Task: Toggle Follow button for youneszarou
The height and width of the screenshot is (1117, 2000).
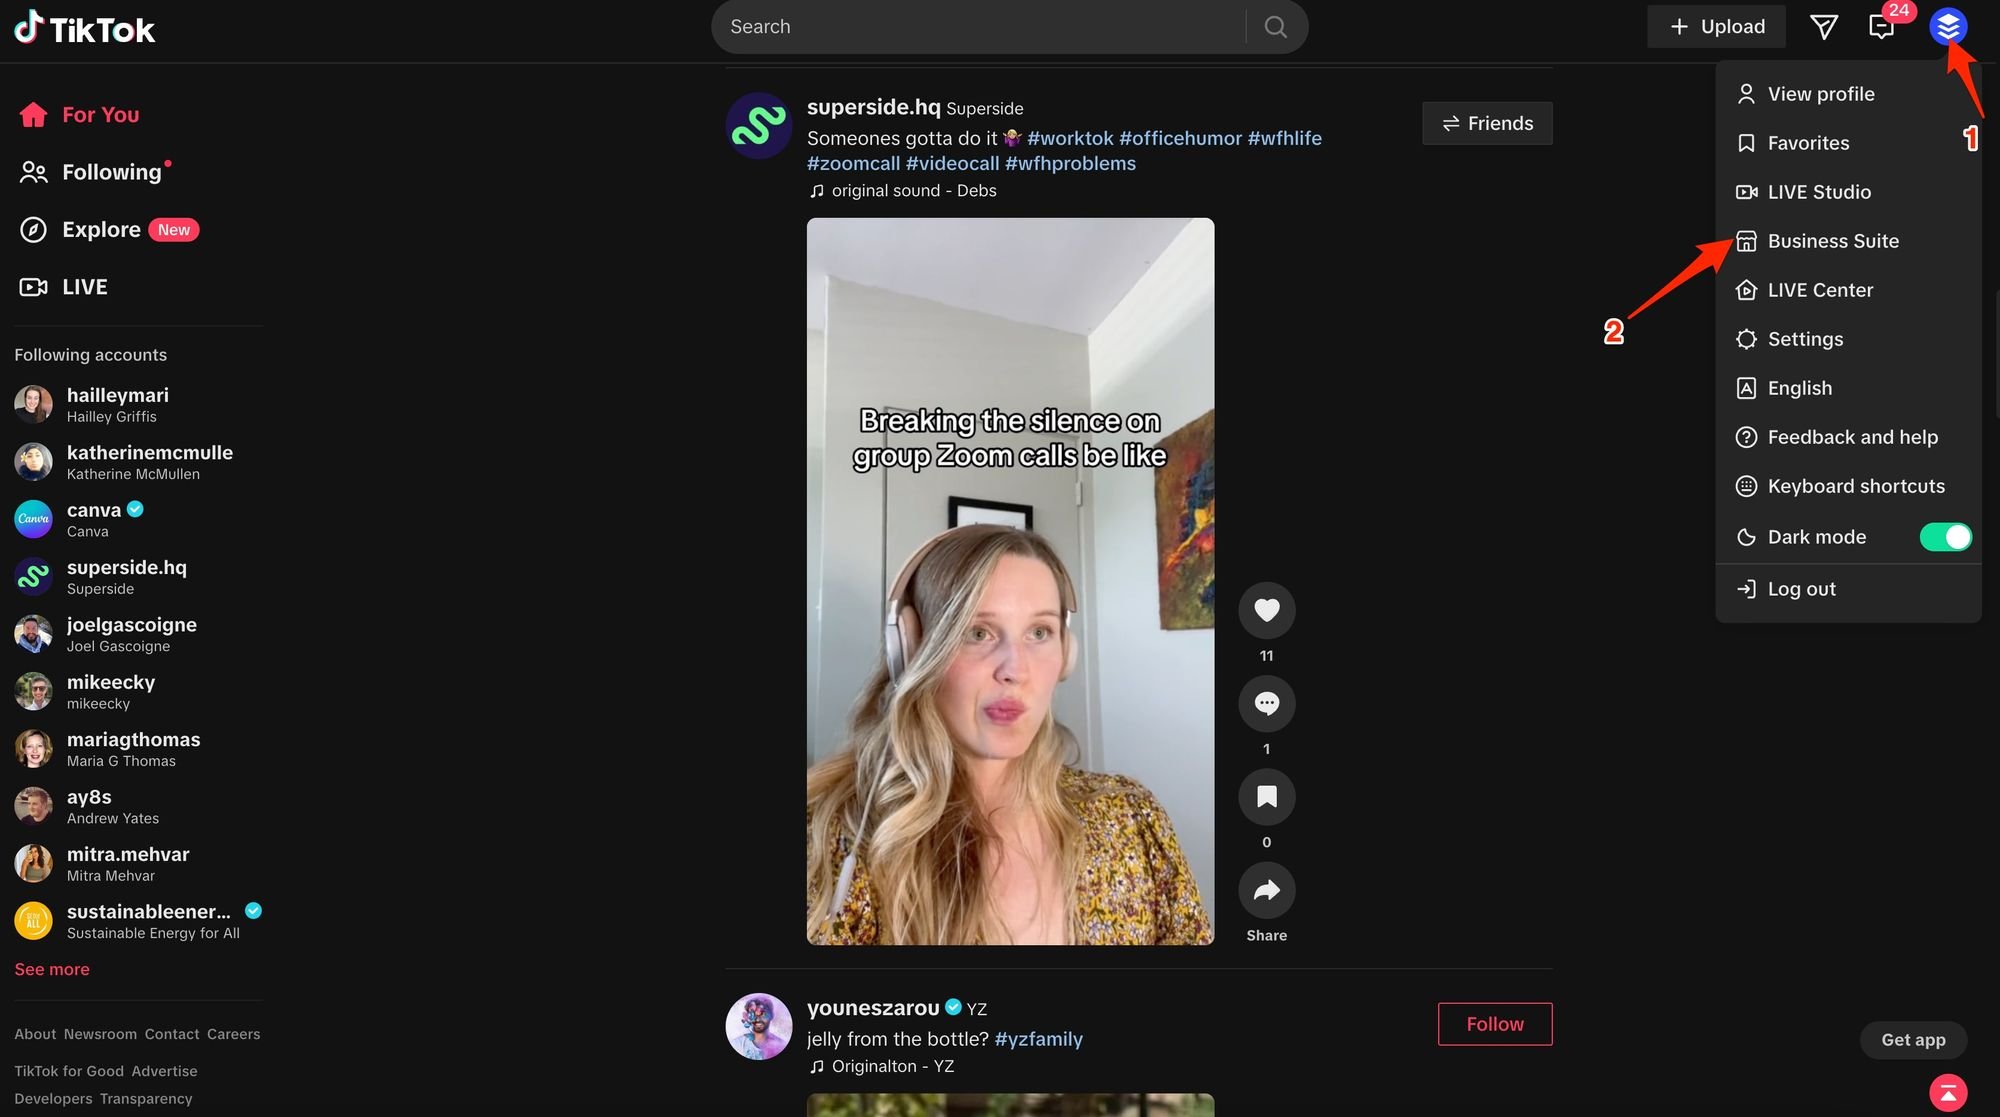Action: pyautogui.click(x=1495, y=1024)
